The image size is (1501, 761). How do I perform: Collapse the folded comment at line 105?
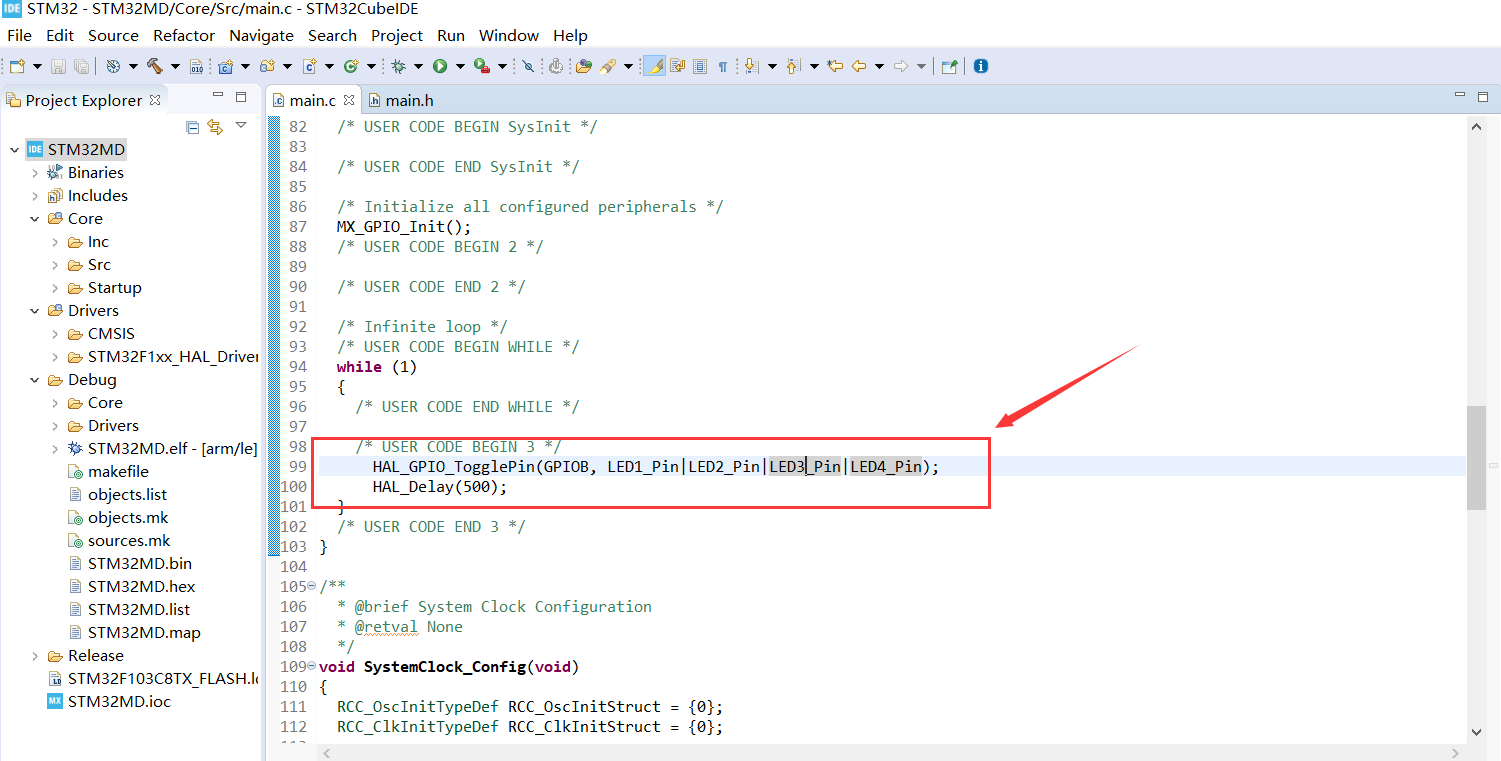(312, 586)
